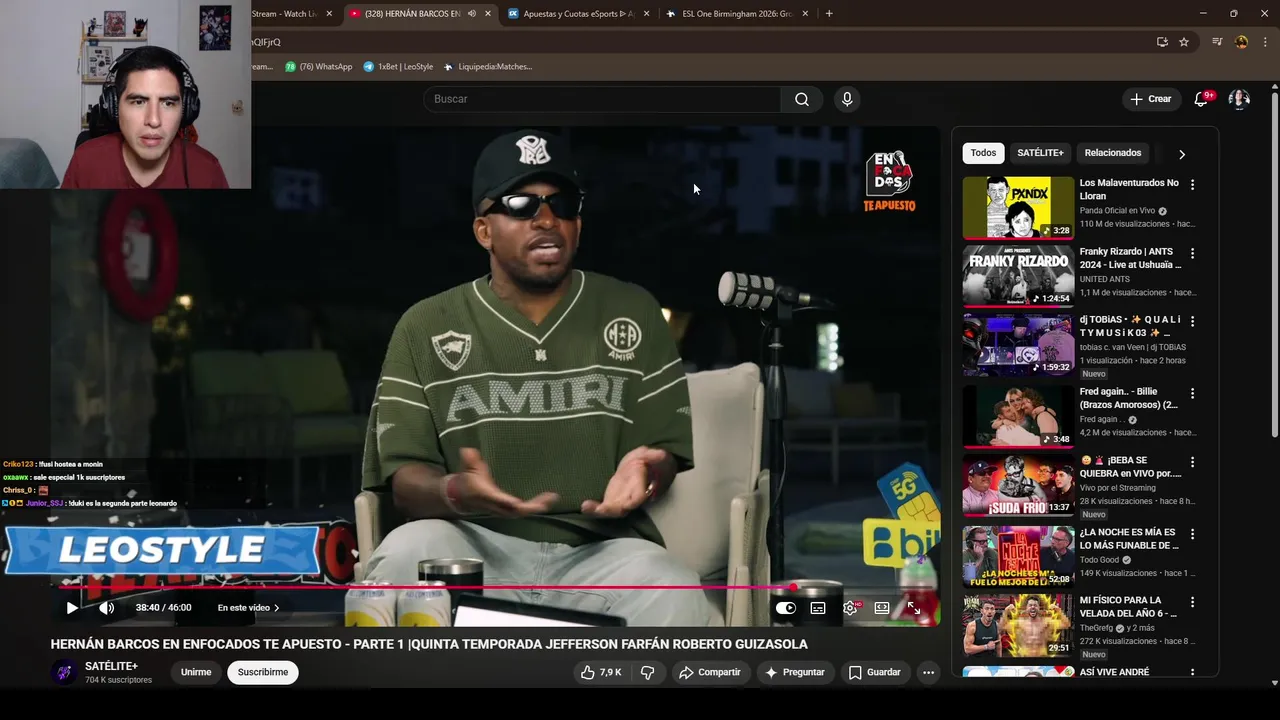Close the ESL One Birmingham tab
Image resolution: width=1280 pixels, height=720 pixels.
coord(805,14)
